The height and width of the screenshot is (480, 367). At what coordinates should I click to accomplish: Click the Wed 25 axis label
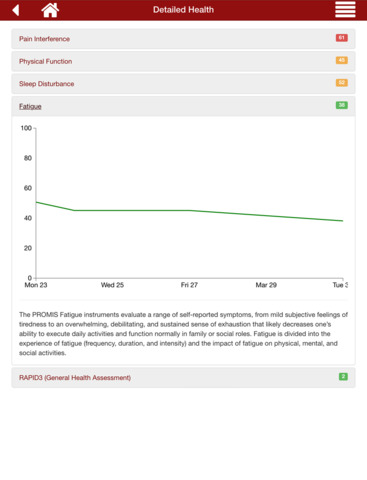112,285
